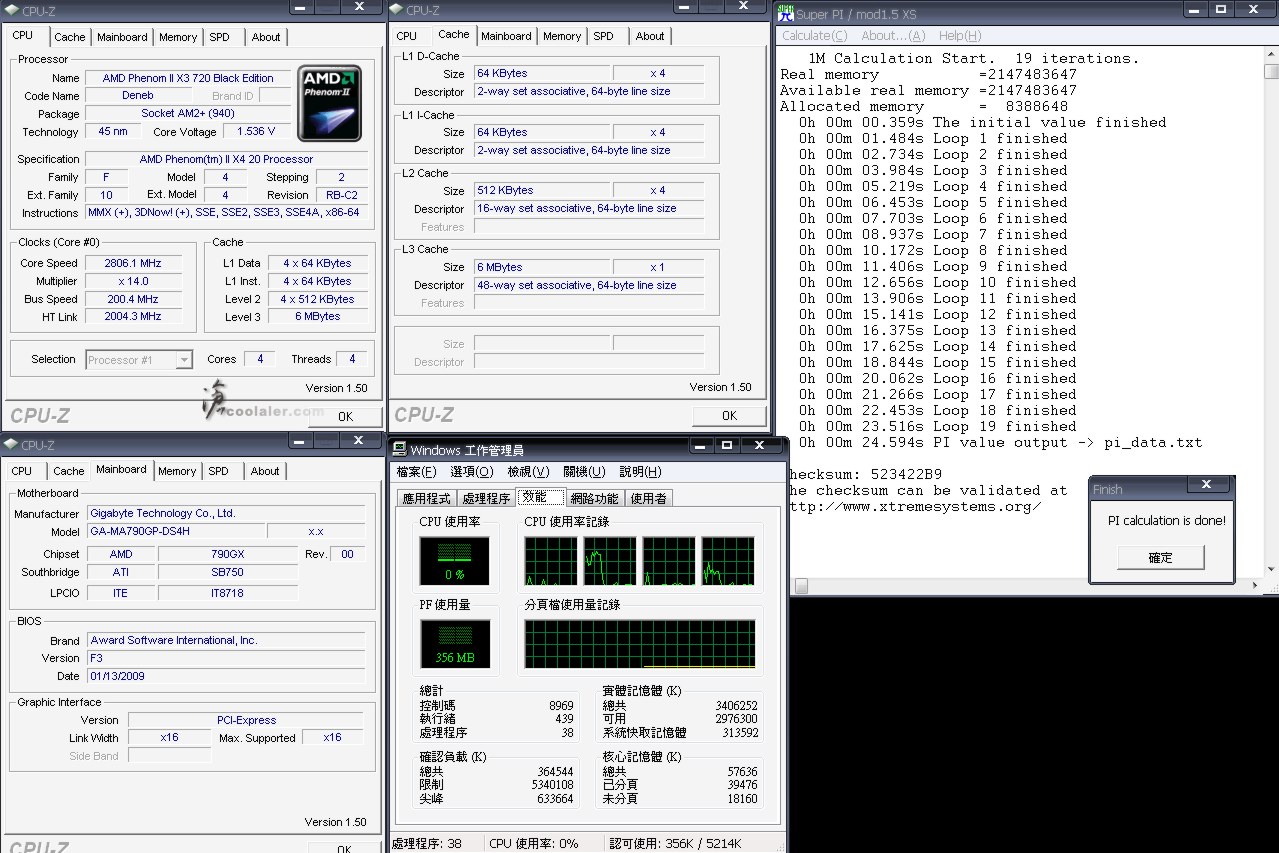This screenshot has width=1279, height=853.
Task: Click title bar icon of motherboard-info CPU-Z window
Action: [x=11, y=445]
